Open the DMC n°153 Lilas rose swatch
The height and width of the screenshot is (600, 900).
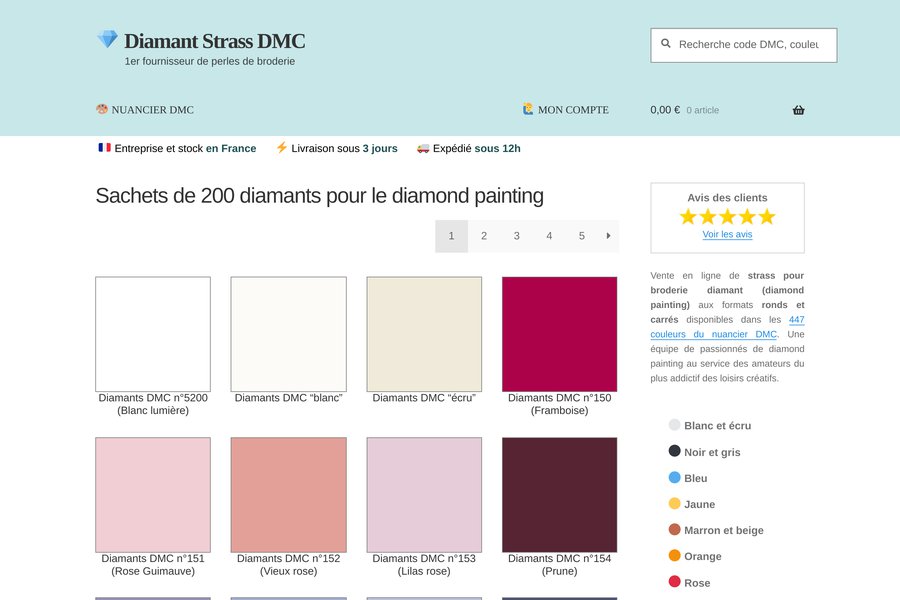424,495
